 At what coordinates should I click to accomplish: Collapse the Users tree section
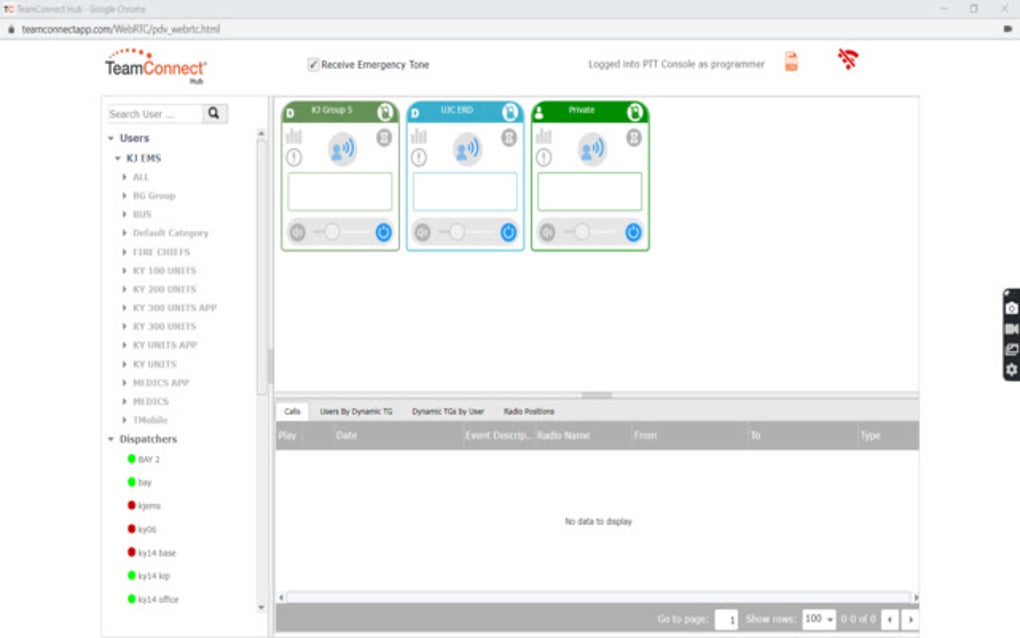coord(110,138)
